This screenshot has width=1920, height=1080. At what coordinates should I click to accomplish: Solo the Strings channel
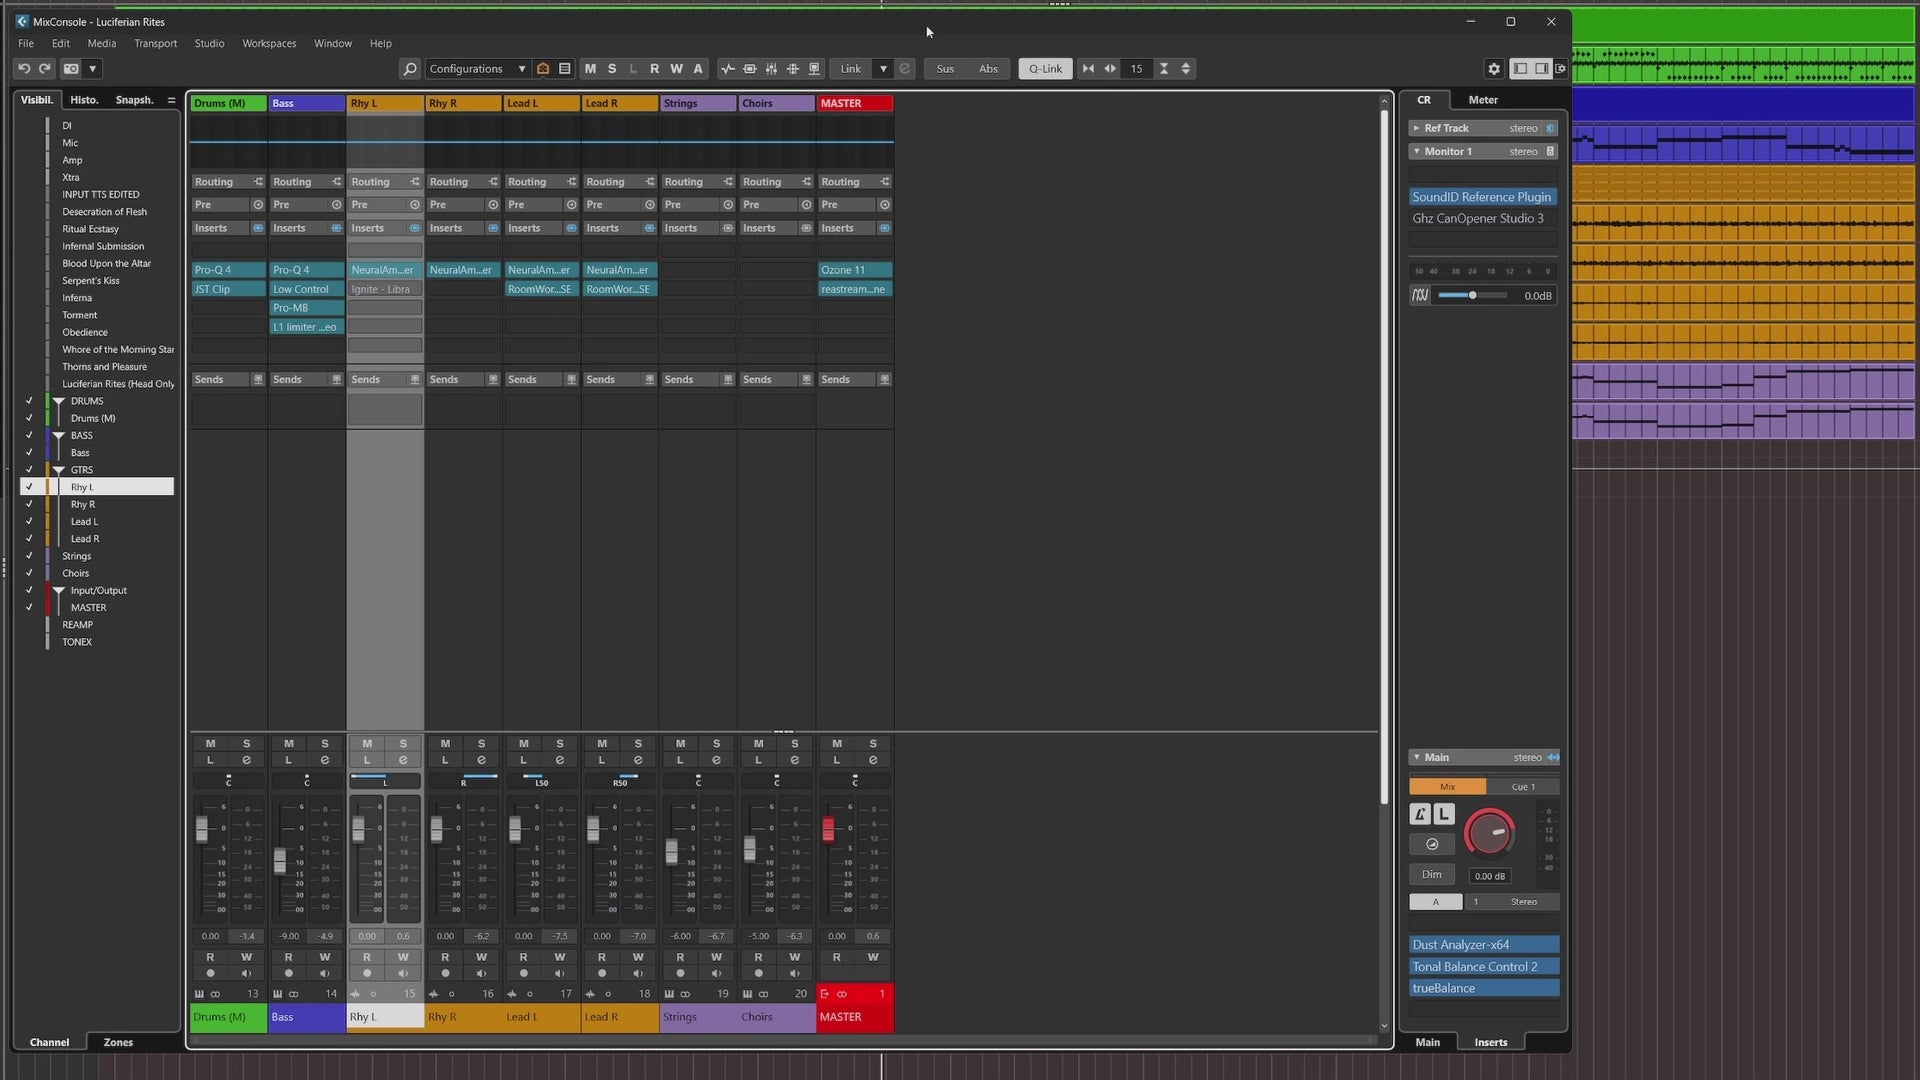pyautogui.click(x=716, y=743)
